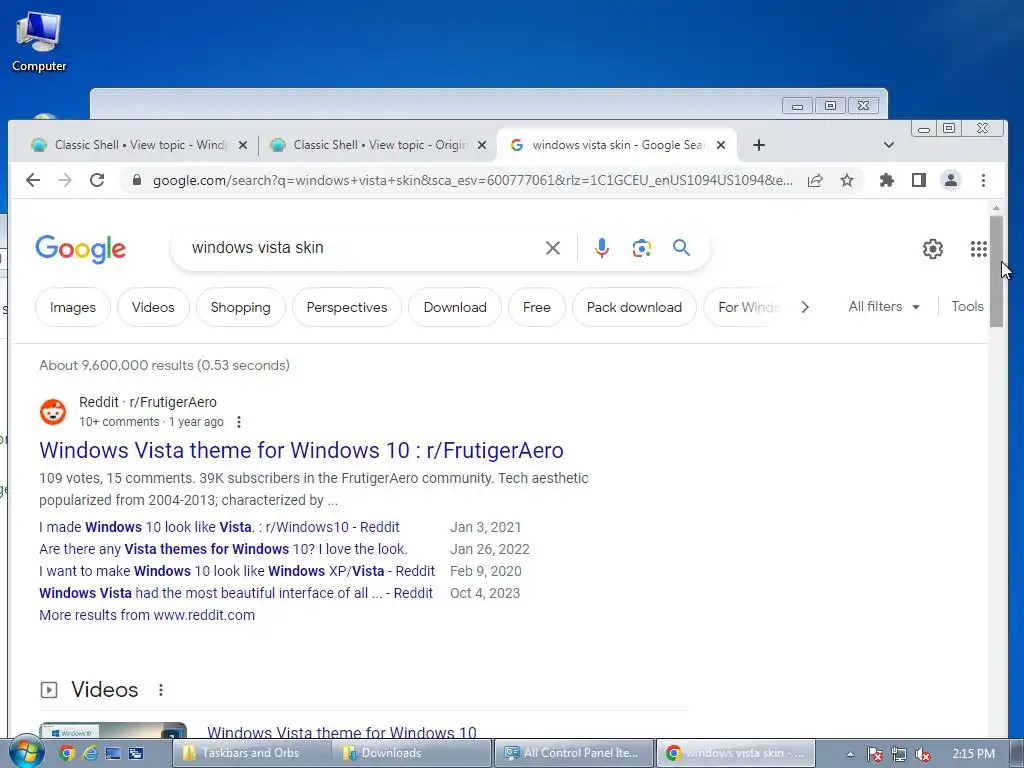Close the first Classic Shell tab
Image resolution: width=1024 pixels, height=768 pixels.
tap(243, 145)
